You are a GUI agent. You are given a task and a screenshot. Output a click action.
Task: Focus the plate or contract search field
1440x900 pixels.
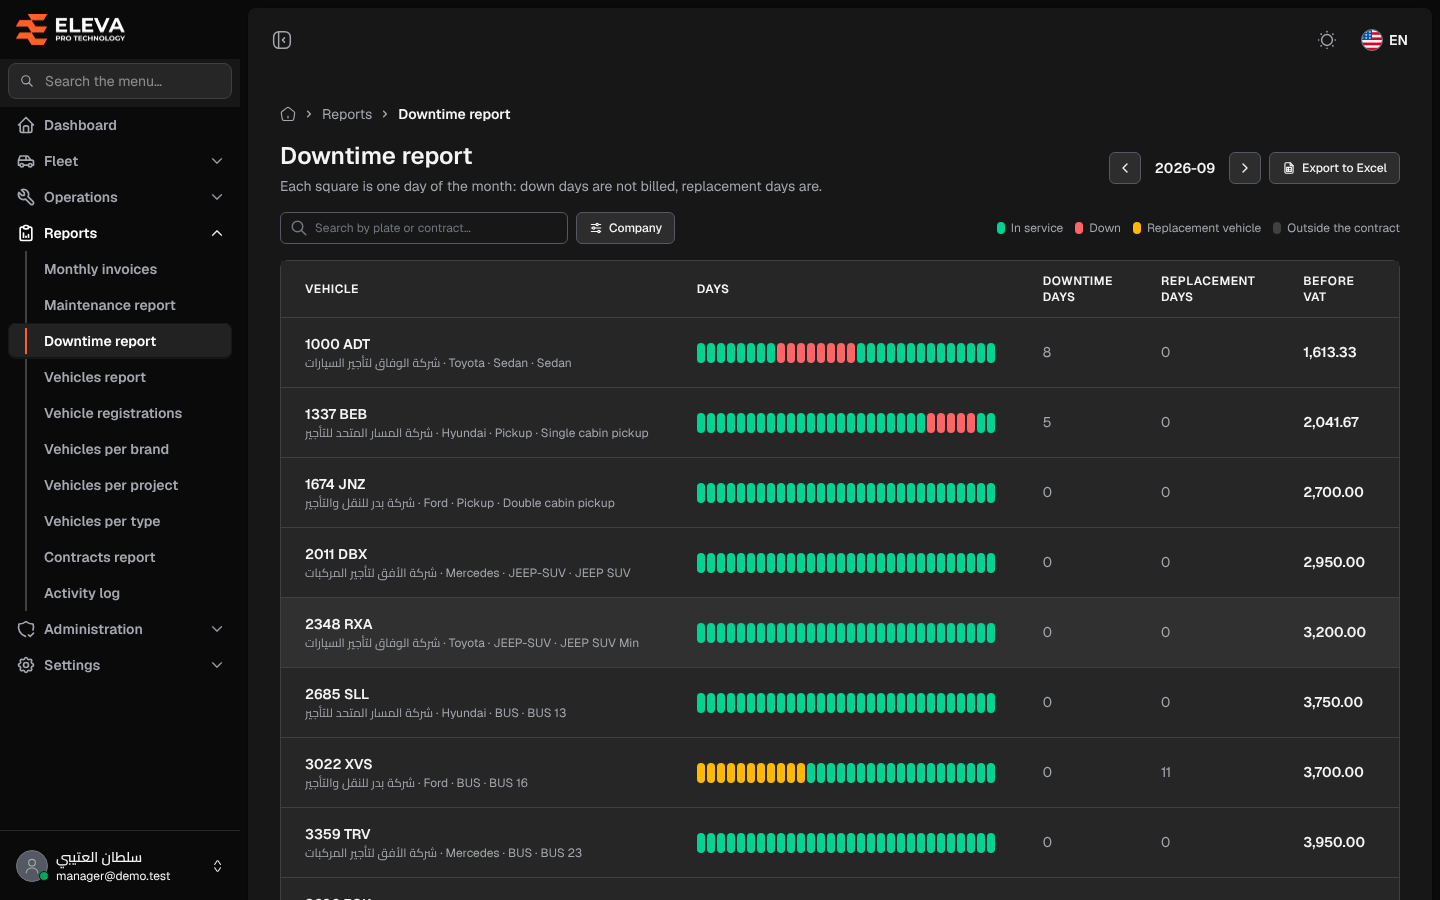pos(424,228)
